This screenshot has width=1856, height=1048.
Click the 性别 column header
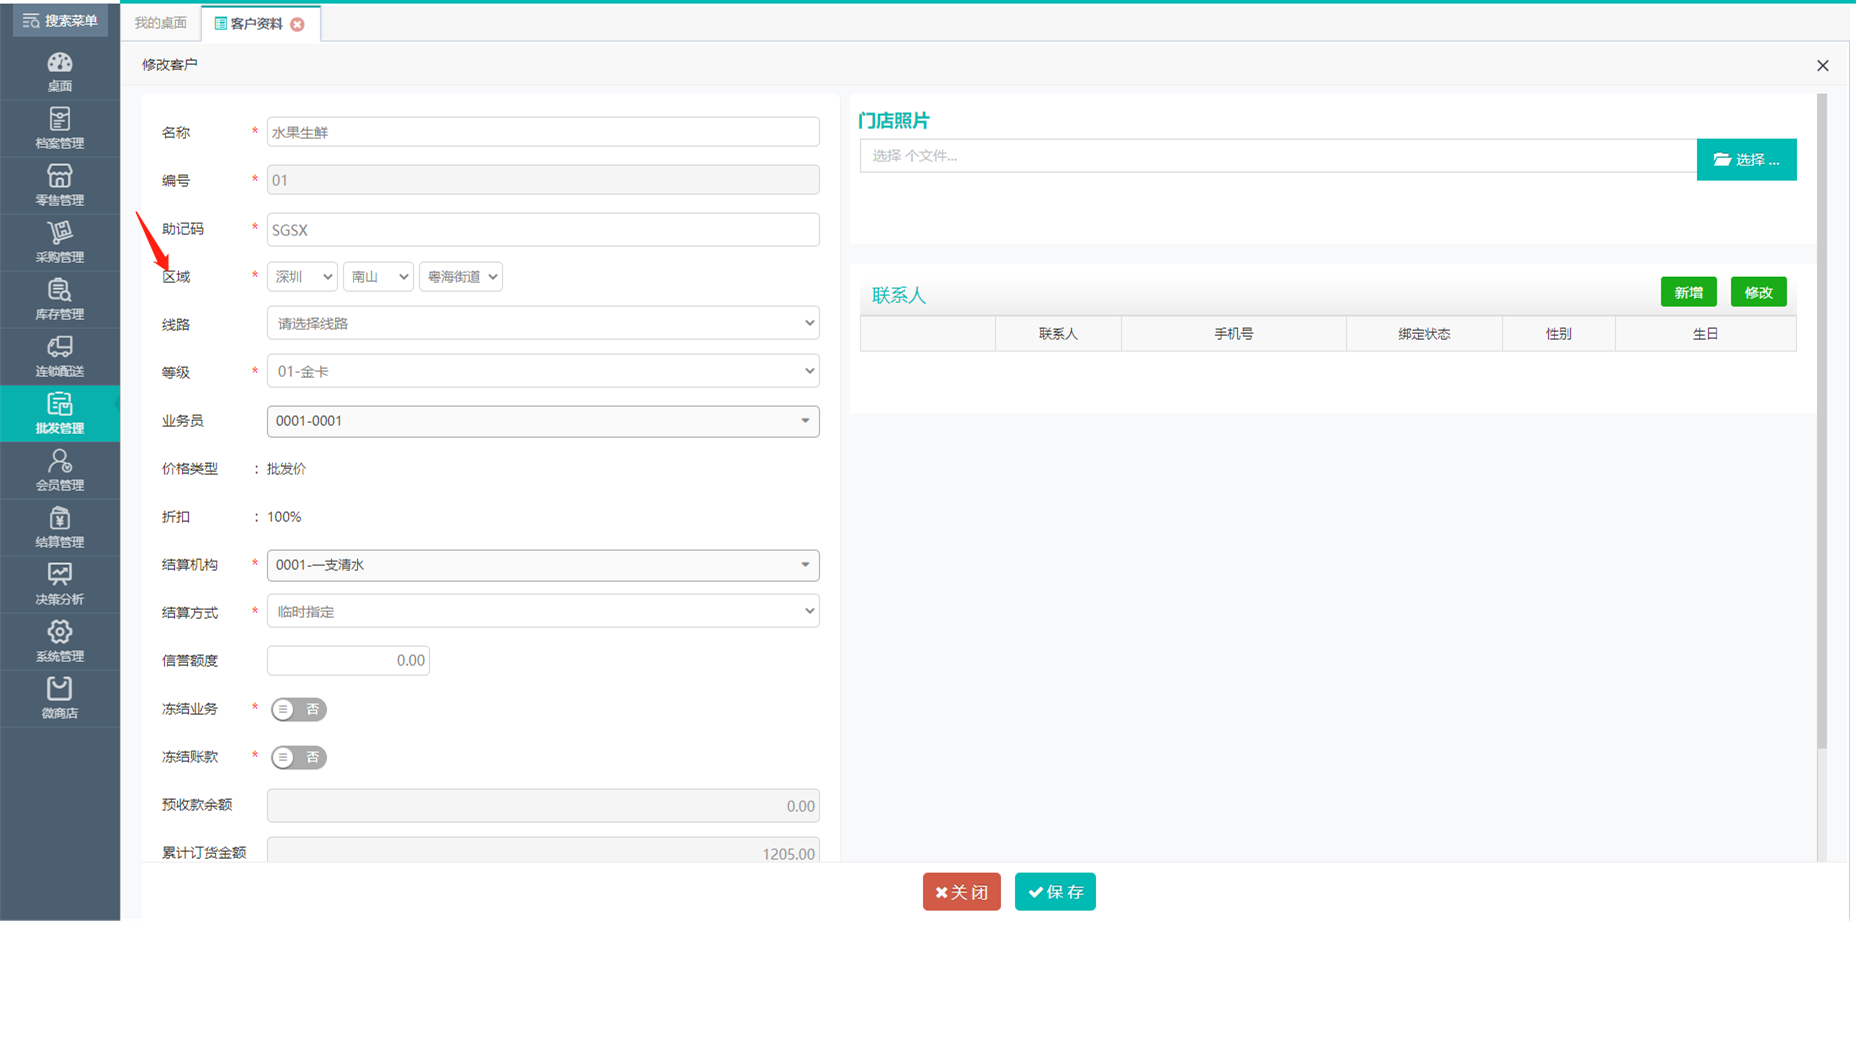coord(1558,334)
